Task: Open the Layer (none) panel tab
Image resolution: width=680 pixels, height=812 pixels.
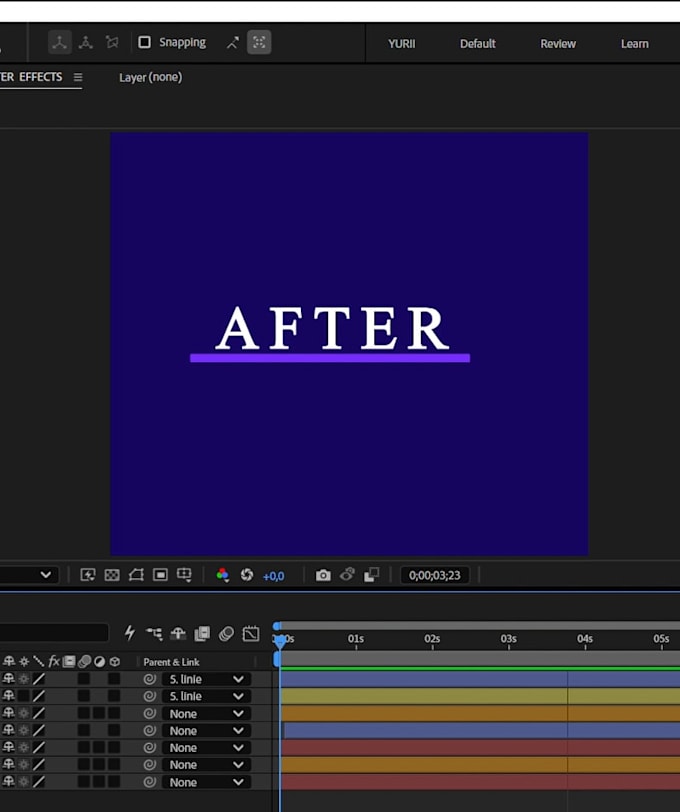Action: coord(151,77)
